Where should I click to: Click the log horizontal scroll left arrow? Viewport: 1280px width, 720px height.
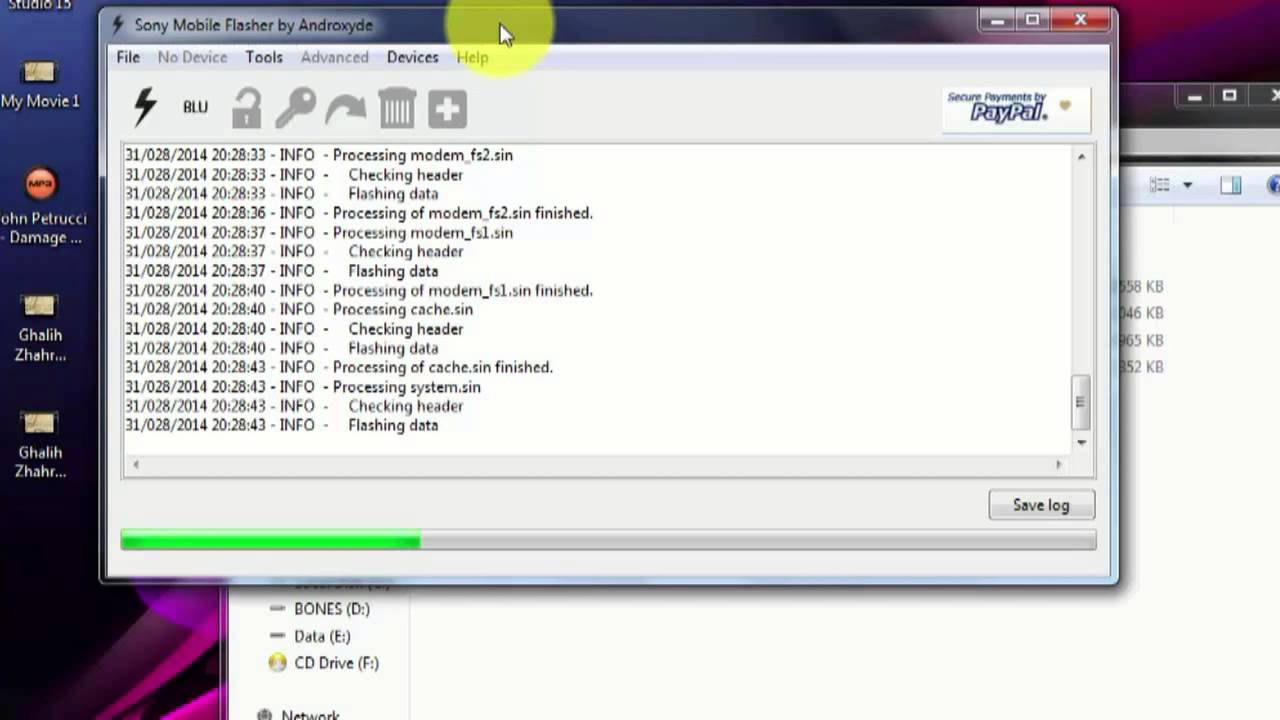click(x=136, y=464)
